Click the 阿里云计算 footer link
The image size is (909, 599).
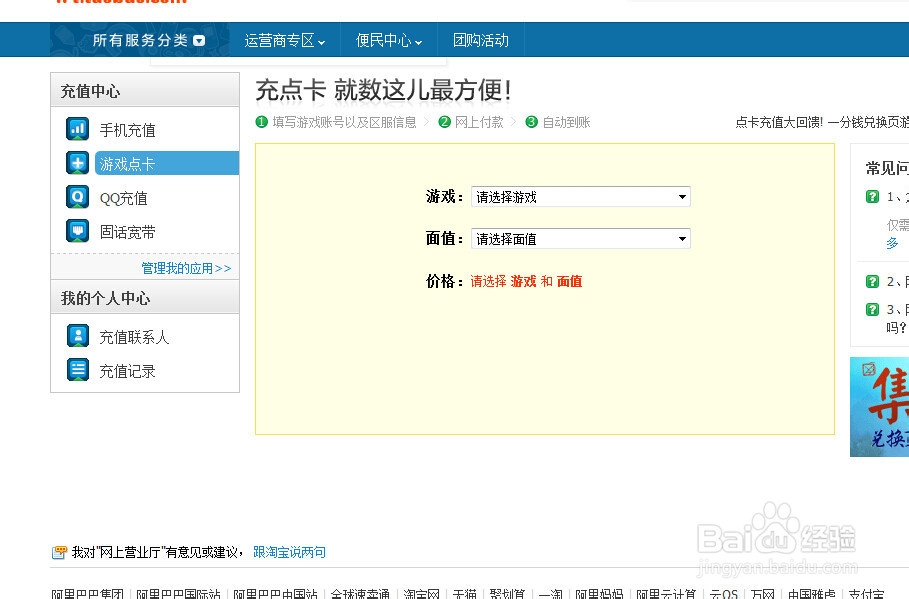tap(666, 594)
